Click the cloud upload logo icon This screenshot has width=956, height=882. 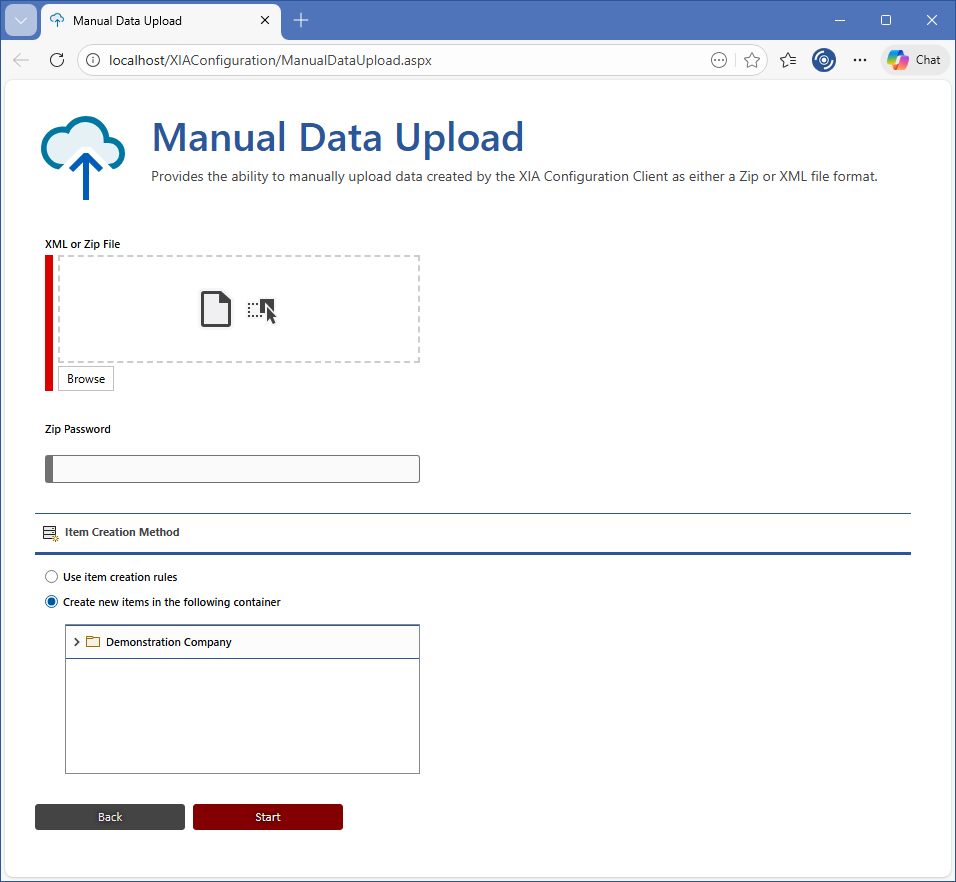(x=83, y=157)
